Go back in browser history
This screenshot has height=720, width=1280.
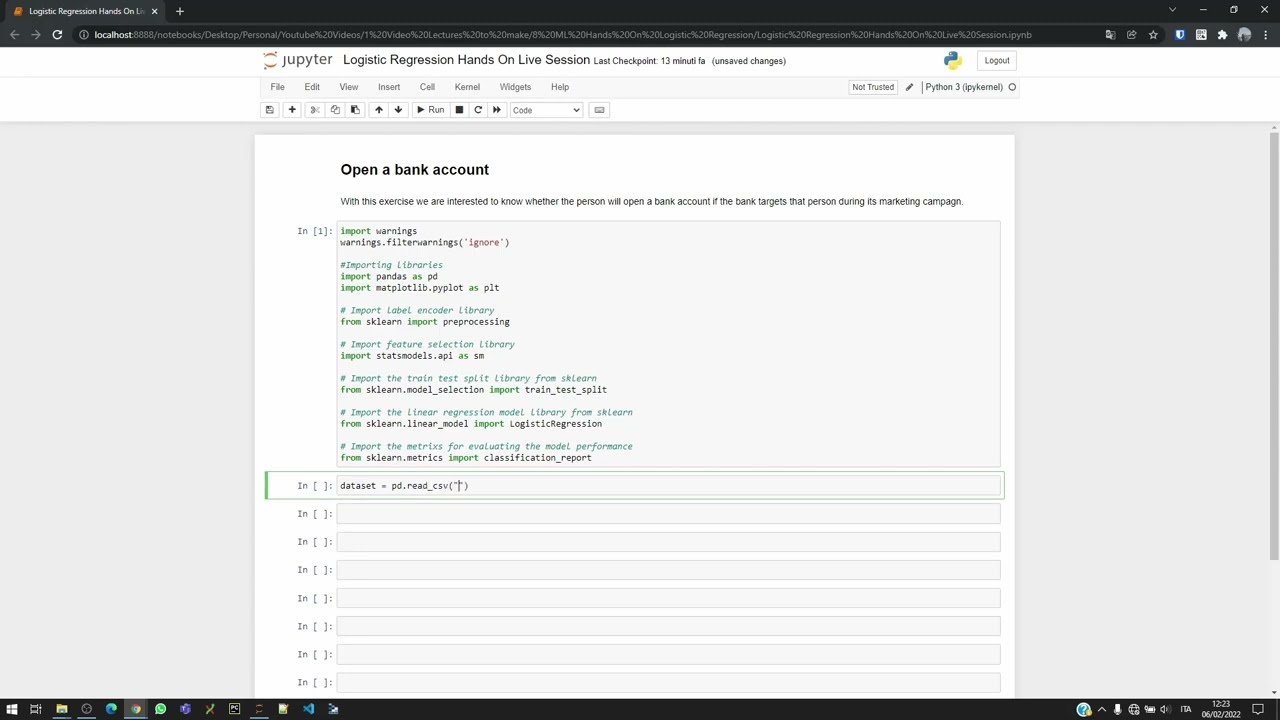(x=14, y=35)
